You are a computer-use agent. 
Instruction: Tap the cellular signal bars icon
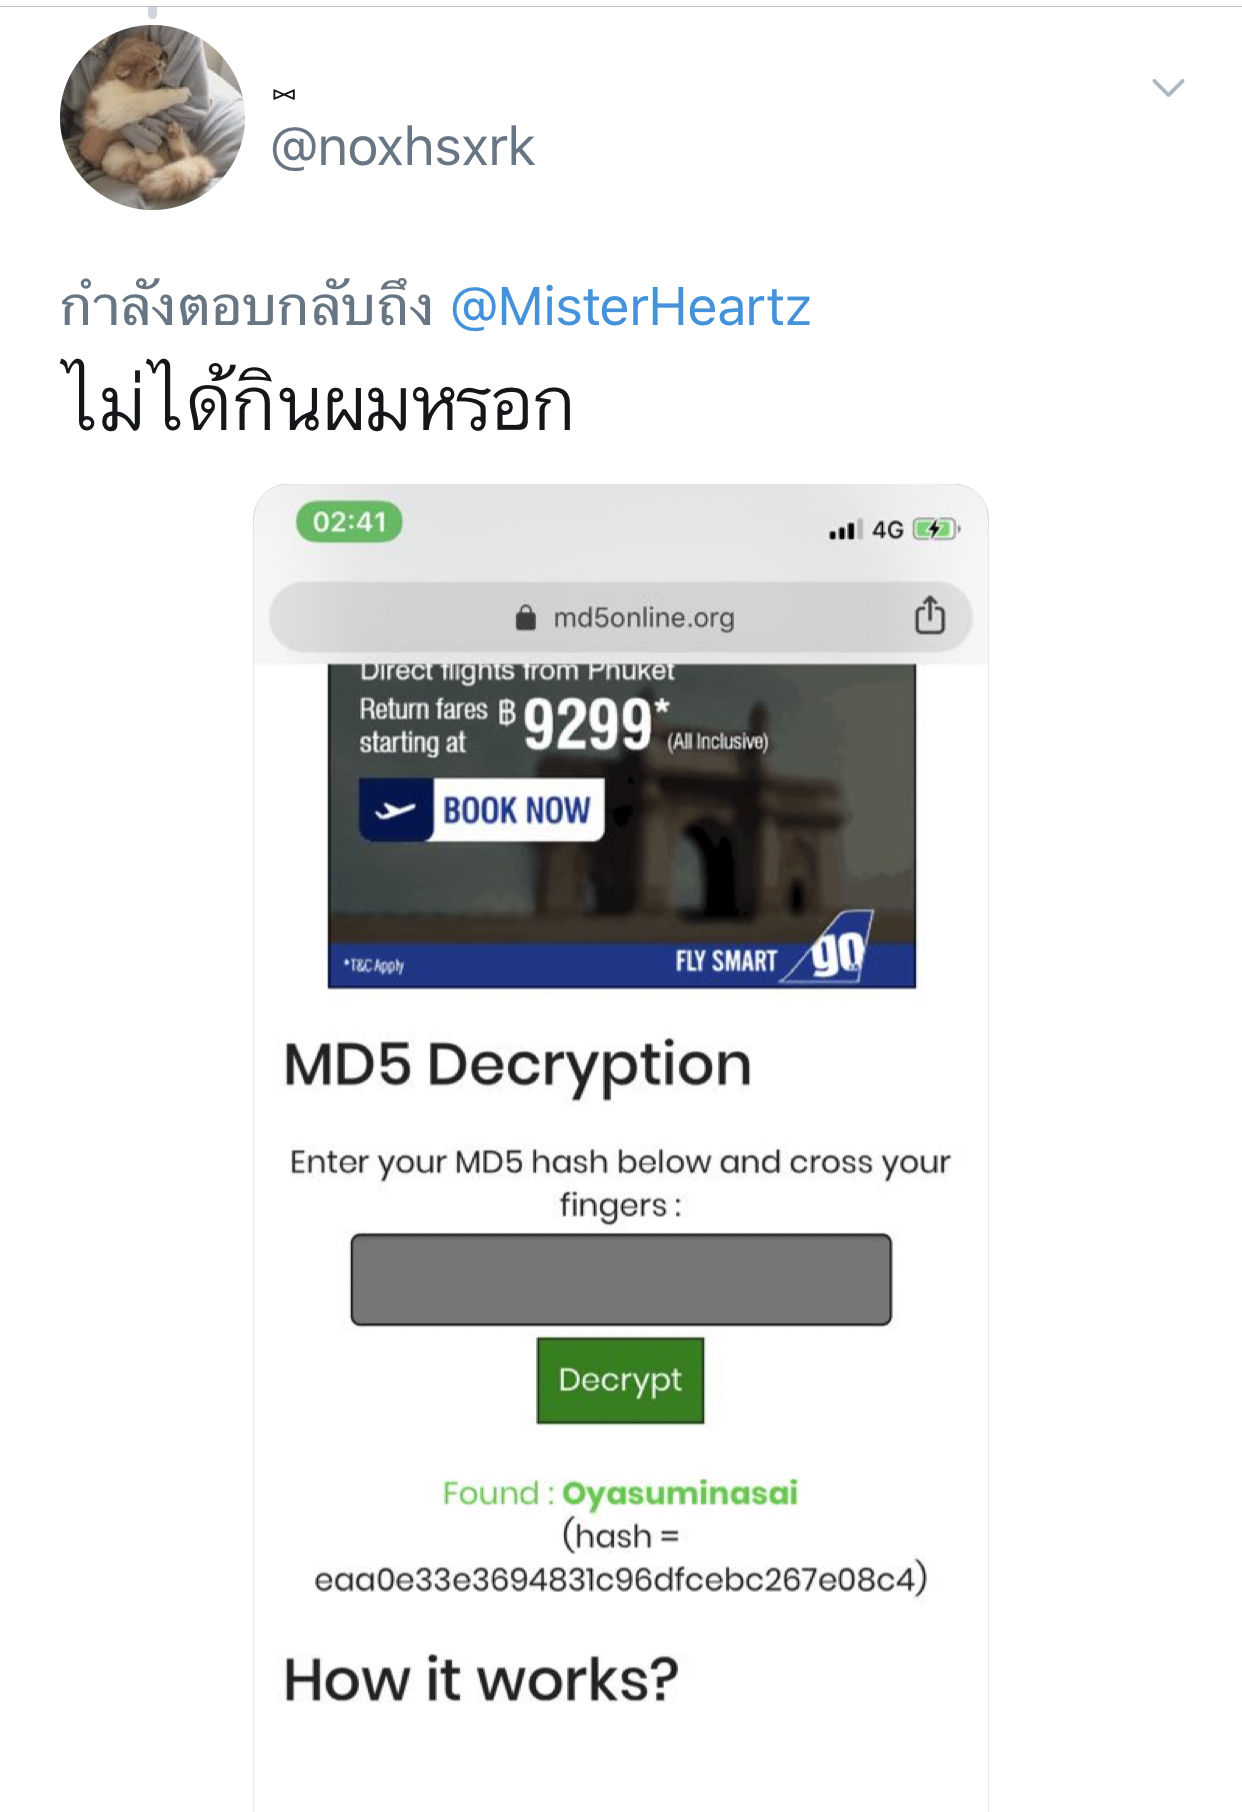[844, 530]
